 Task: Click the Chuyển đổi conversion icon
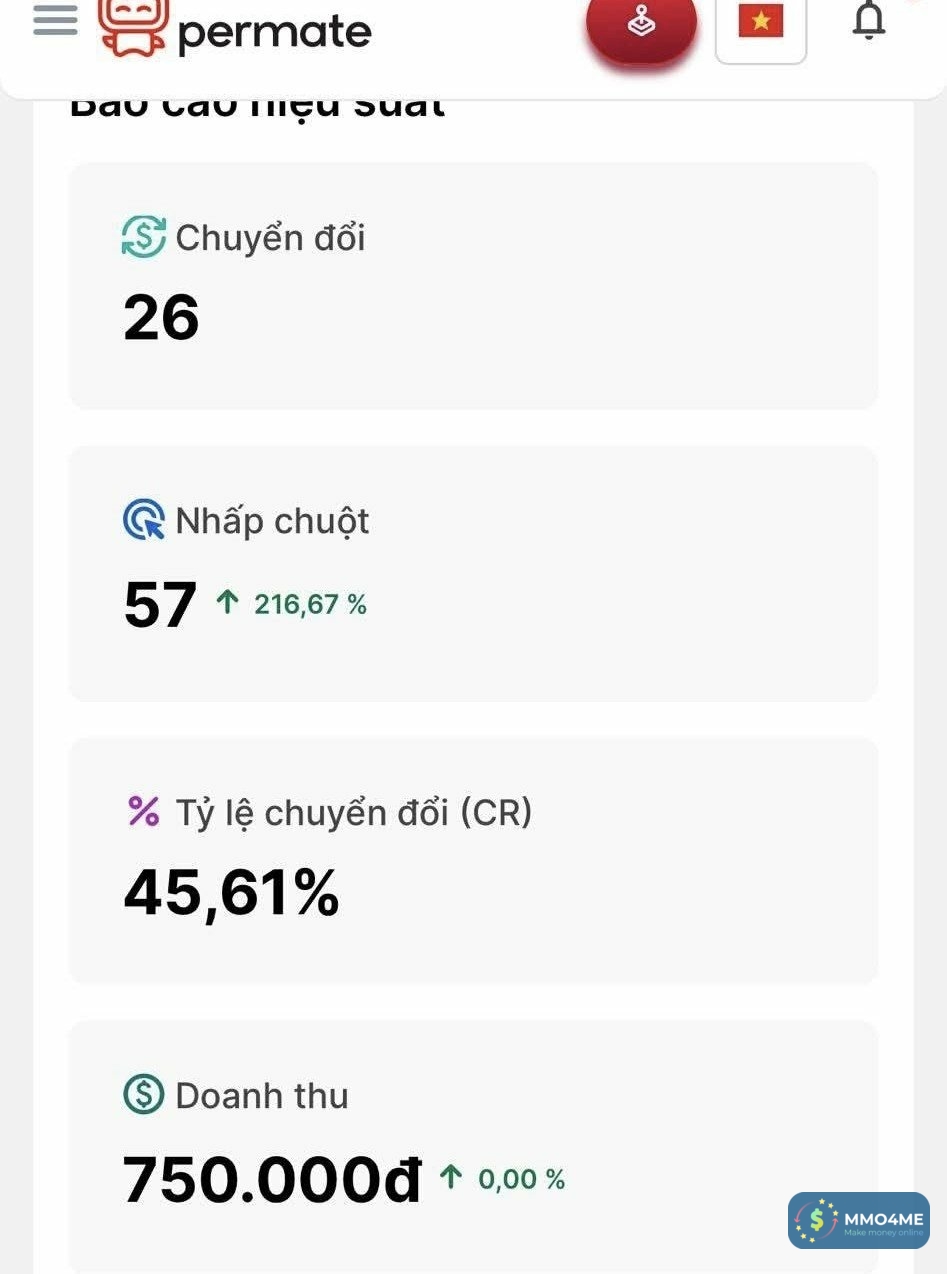pos(144,238)
